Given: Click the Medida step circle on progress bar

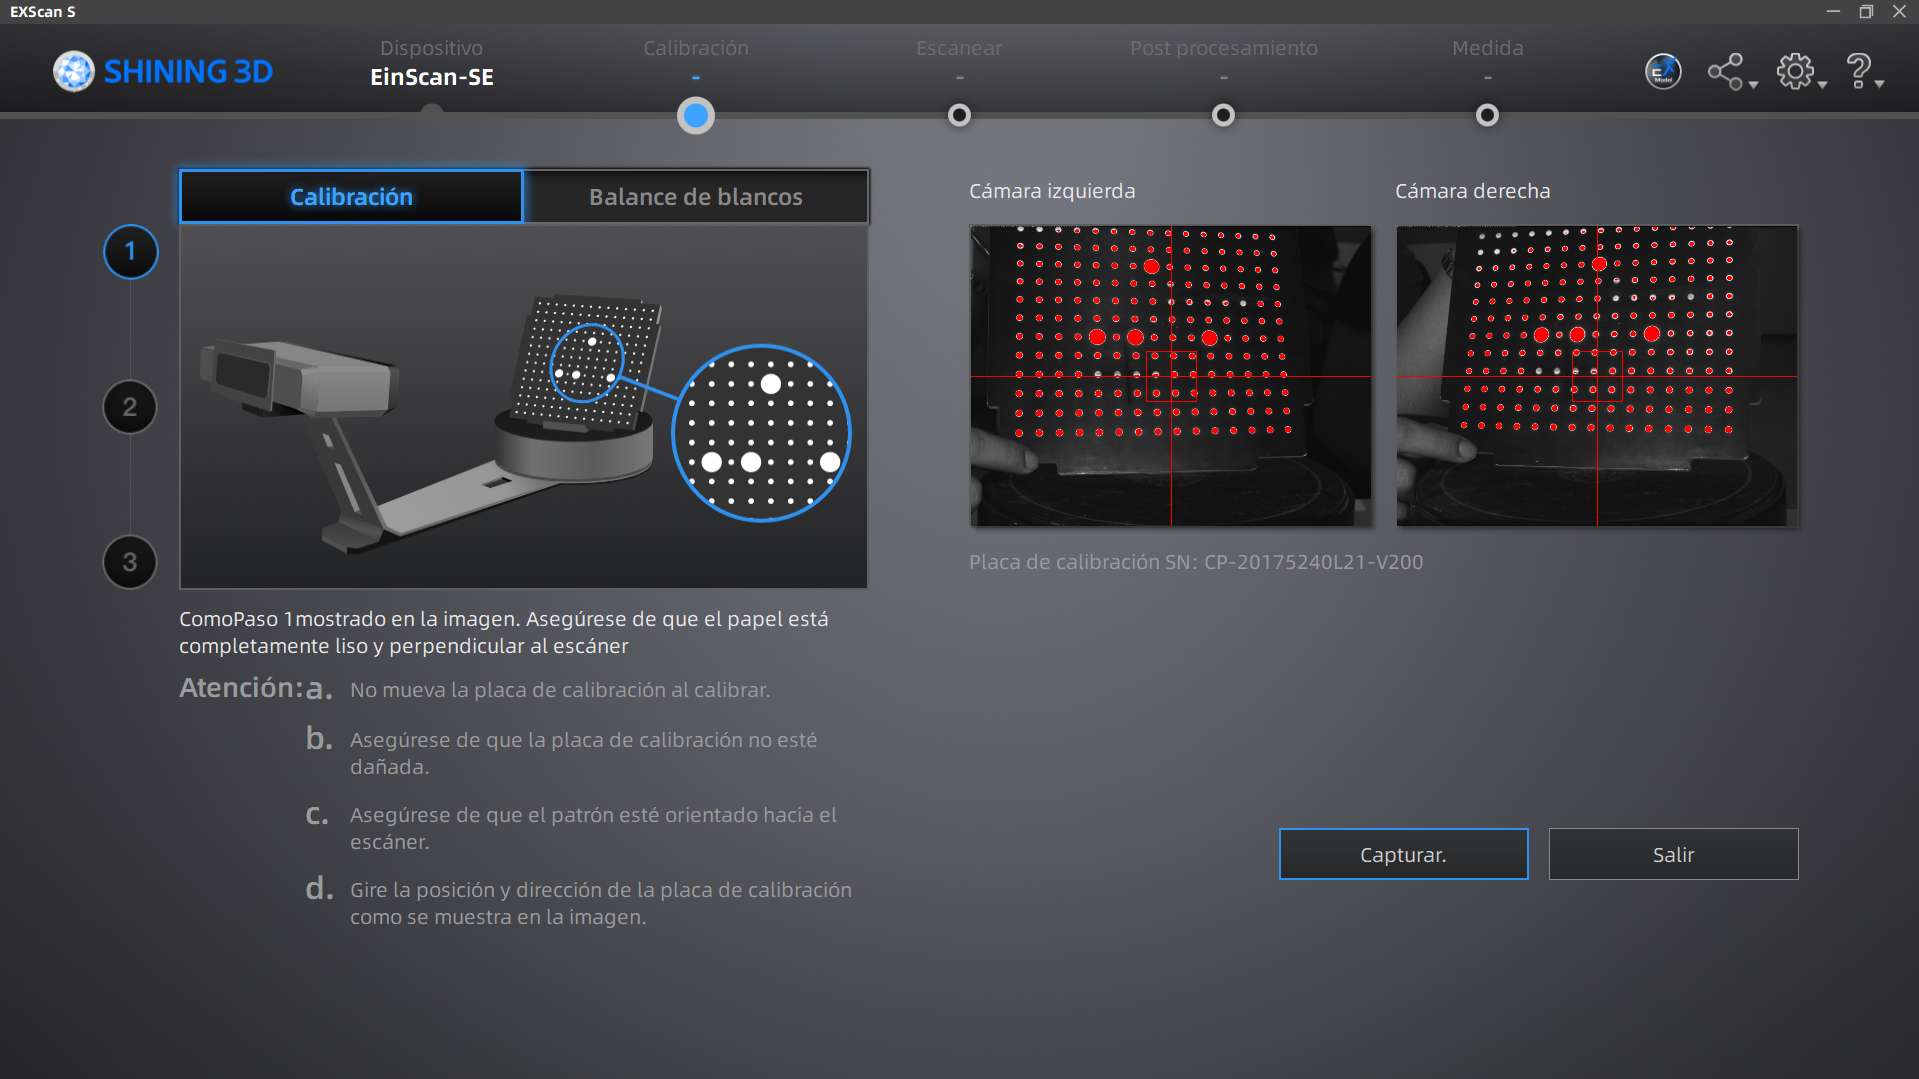Looking at the screenshot, I should tap(1487, 115).
